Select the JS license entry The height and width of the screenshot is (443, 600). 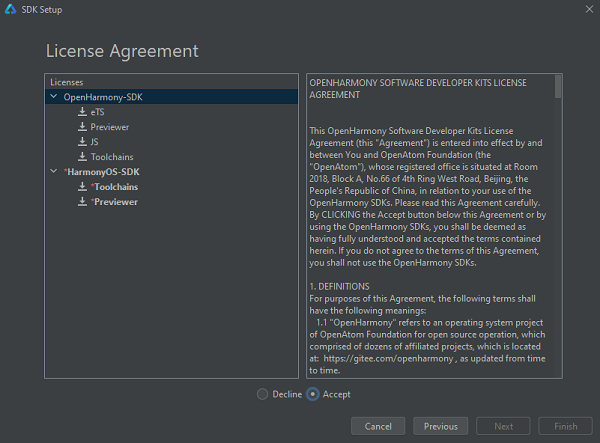point(94,142)
